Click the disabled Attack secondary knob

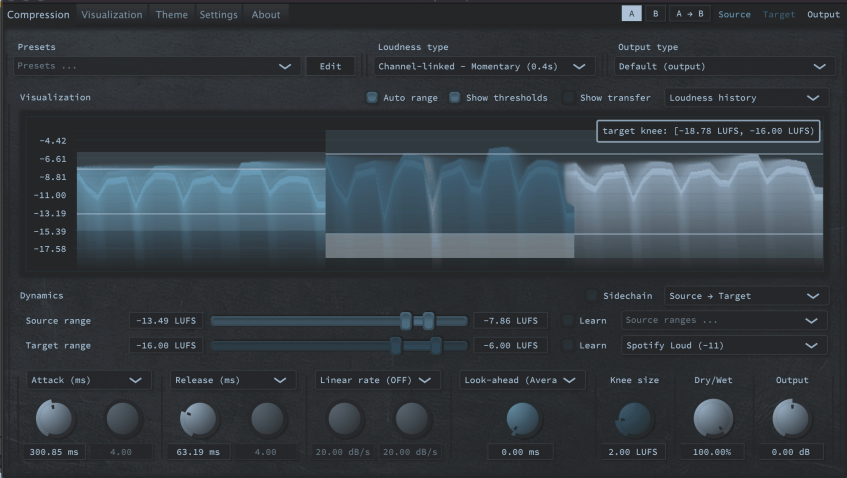point(123,419)
